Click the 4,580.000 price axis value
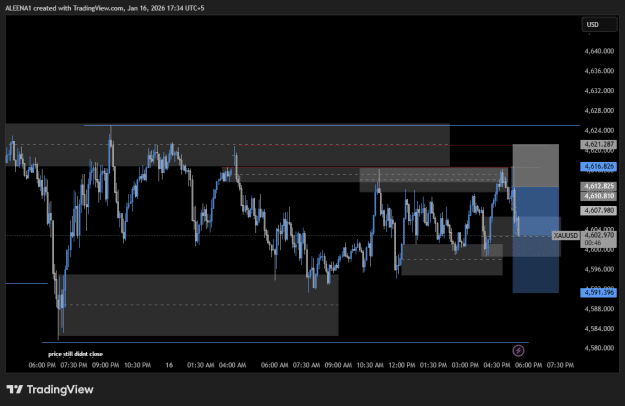This screenshot has height=406, width=625. pyautogui.click(x=599, y=348)
